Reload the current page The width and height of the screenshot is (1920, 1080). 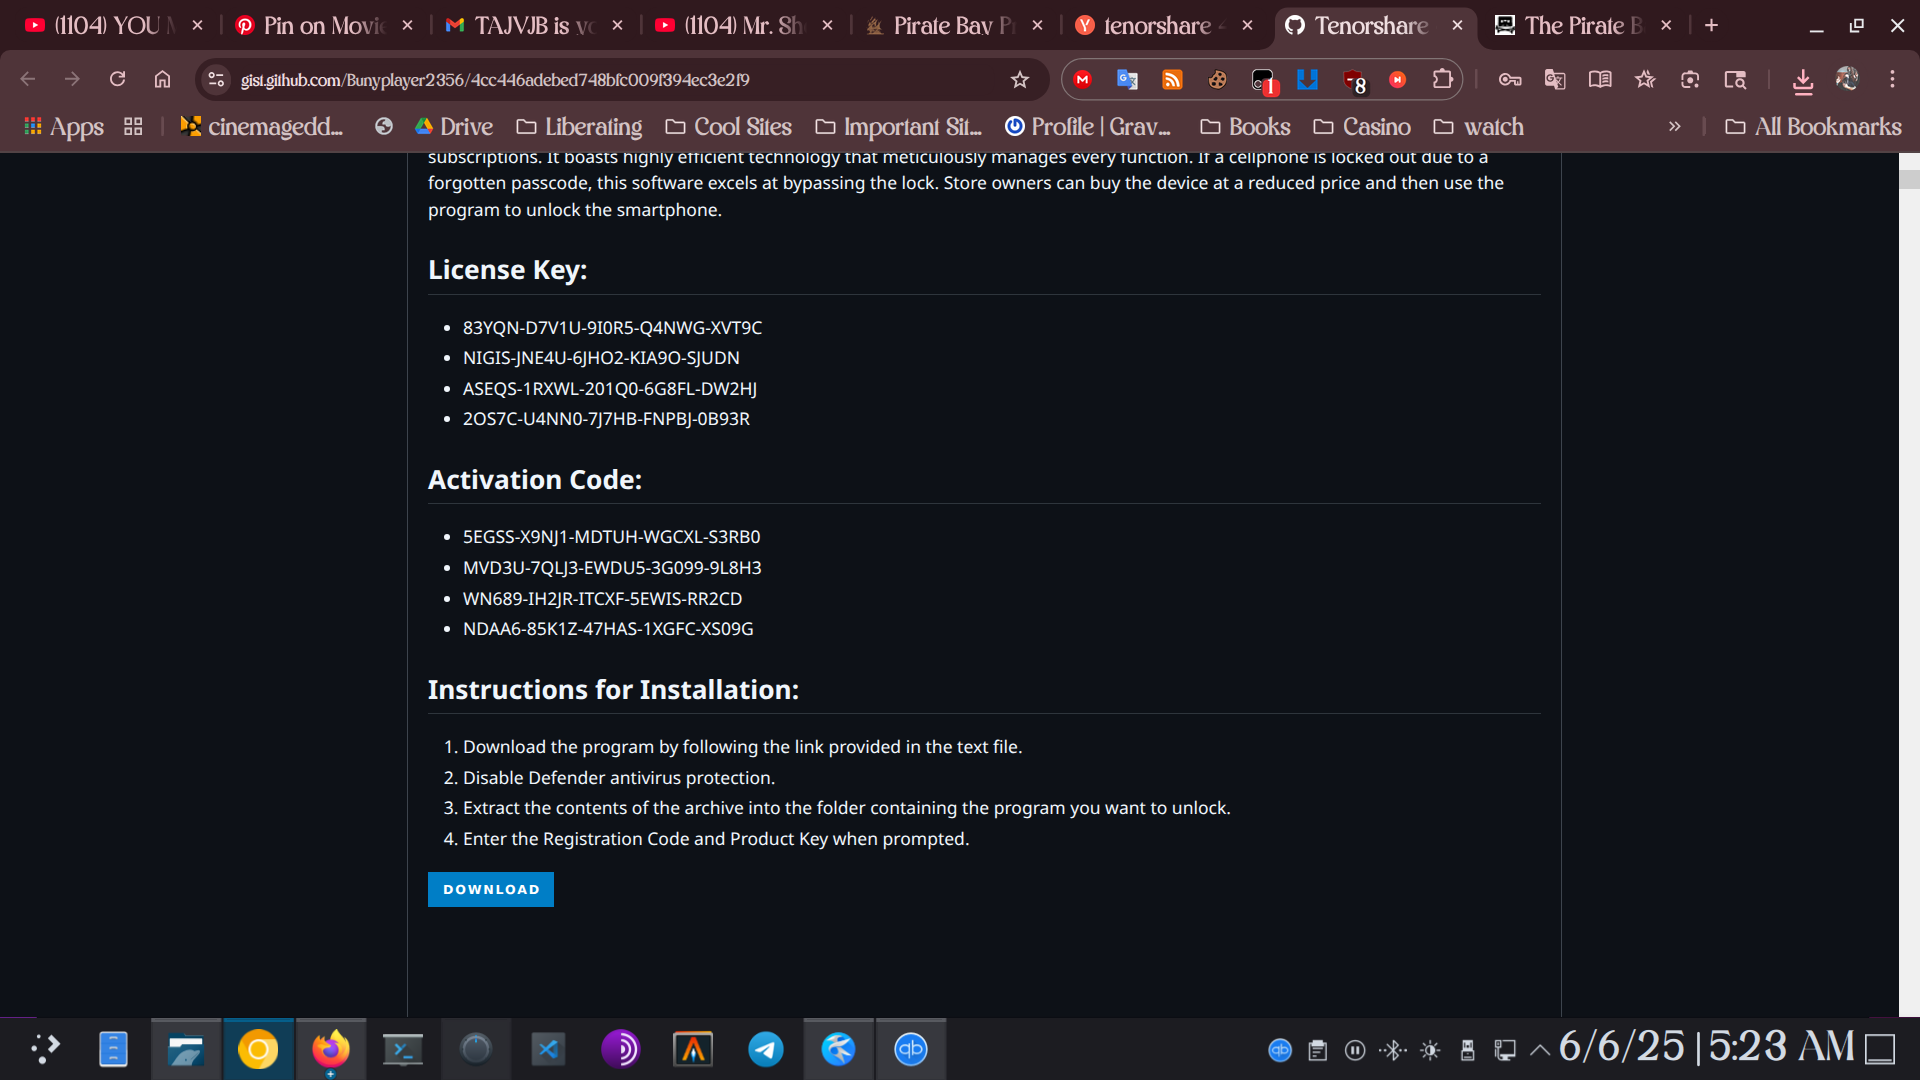point(117,79)
